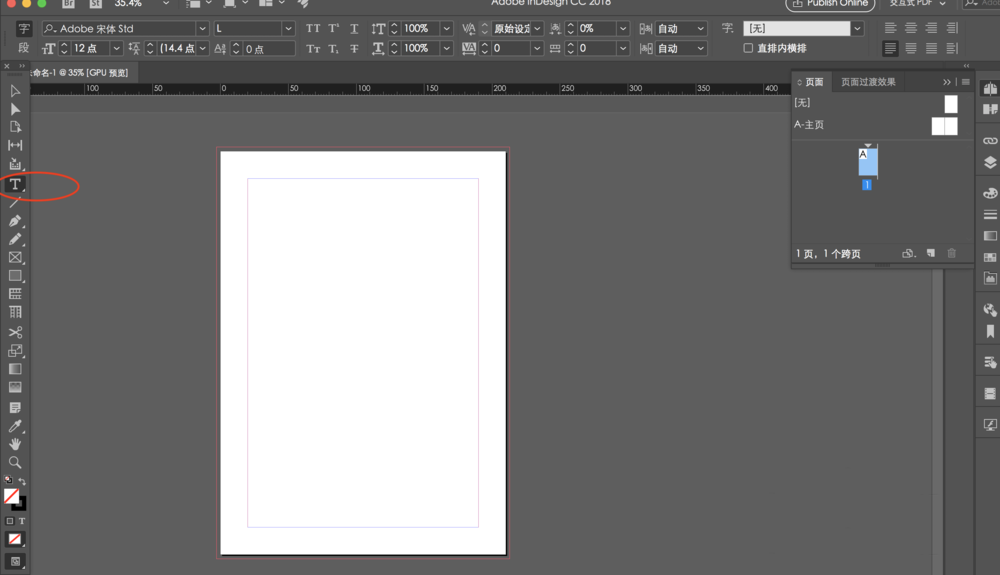Select the Type tool in the toolbox
The width and height of the screenshot is (1000, 575).
click(15, 185)
